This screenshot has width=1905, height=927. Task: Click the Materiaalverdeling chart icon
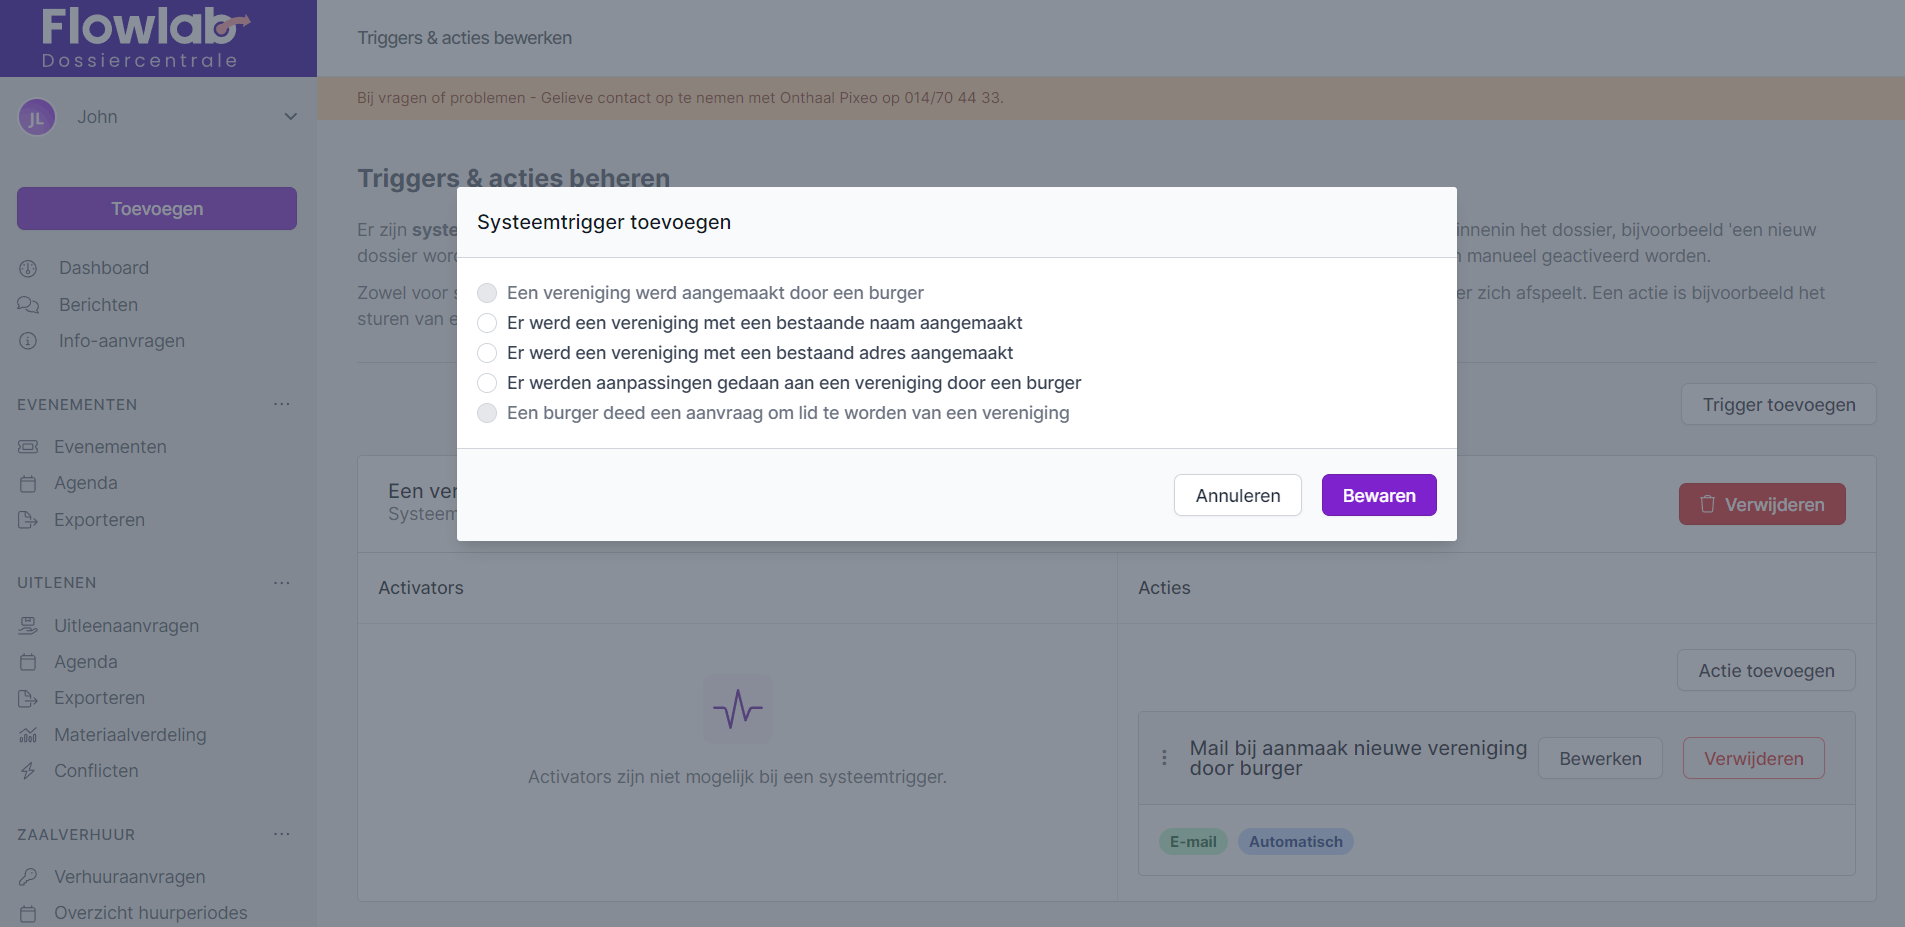click(28, 735)
